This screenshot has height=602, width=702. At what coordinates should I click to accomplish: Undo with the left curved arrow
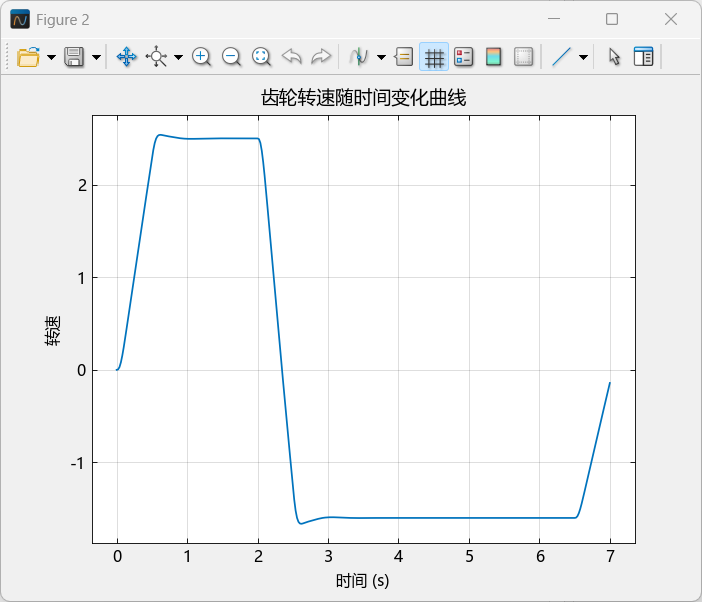(x=291, y=57)
